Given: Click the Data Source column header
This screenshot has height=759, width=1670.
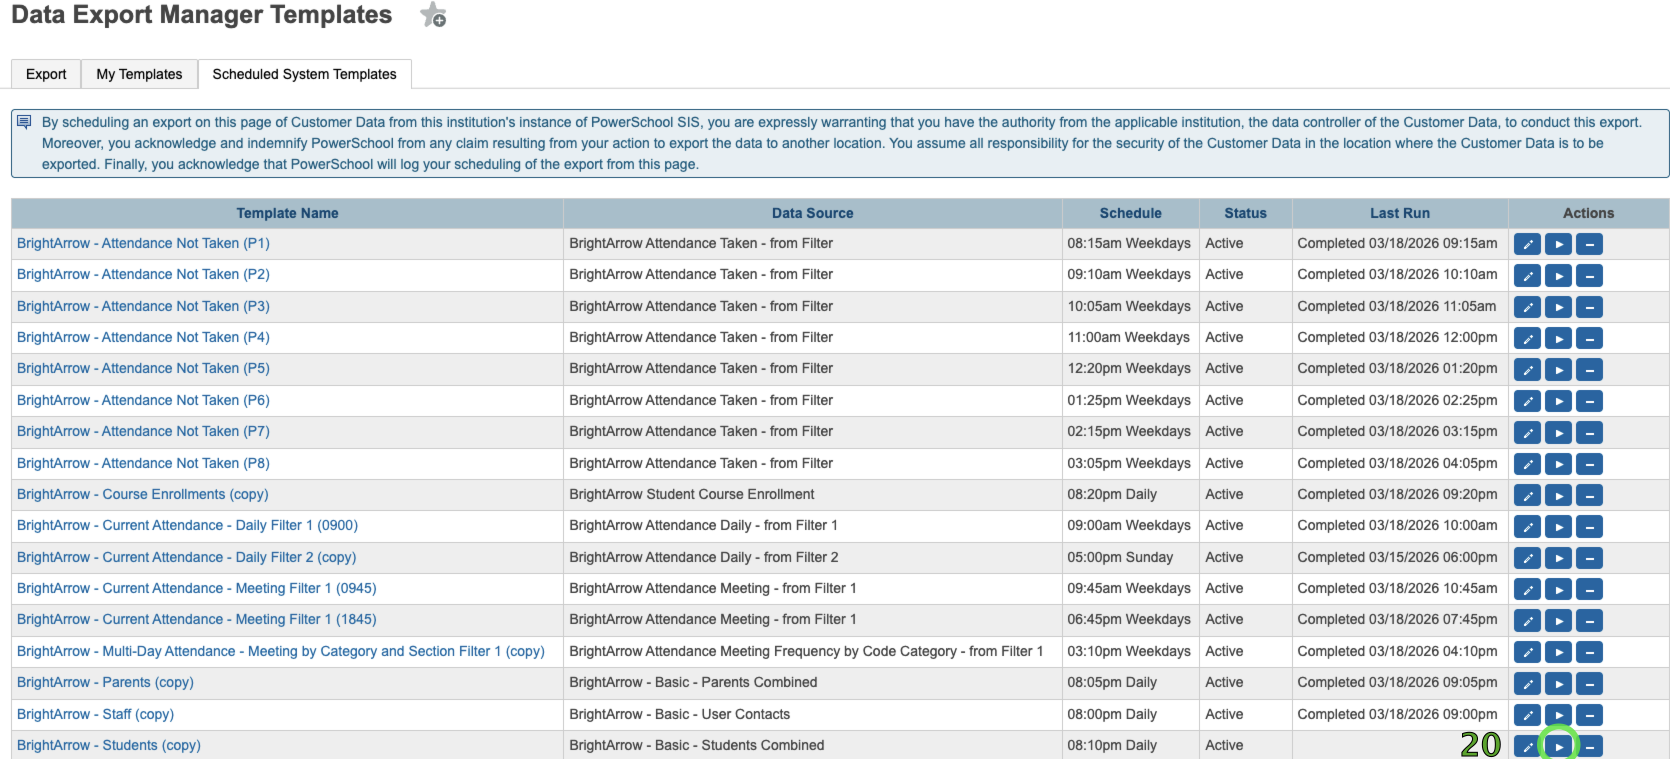Looking at the screenshot, I should click(812, 213).
